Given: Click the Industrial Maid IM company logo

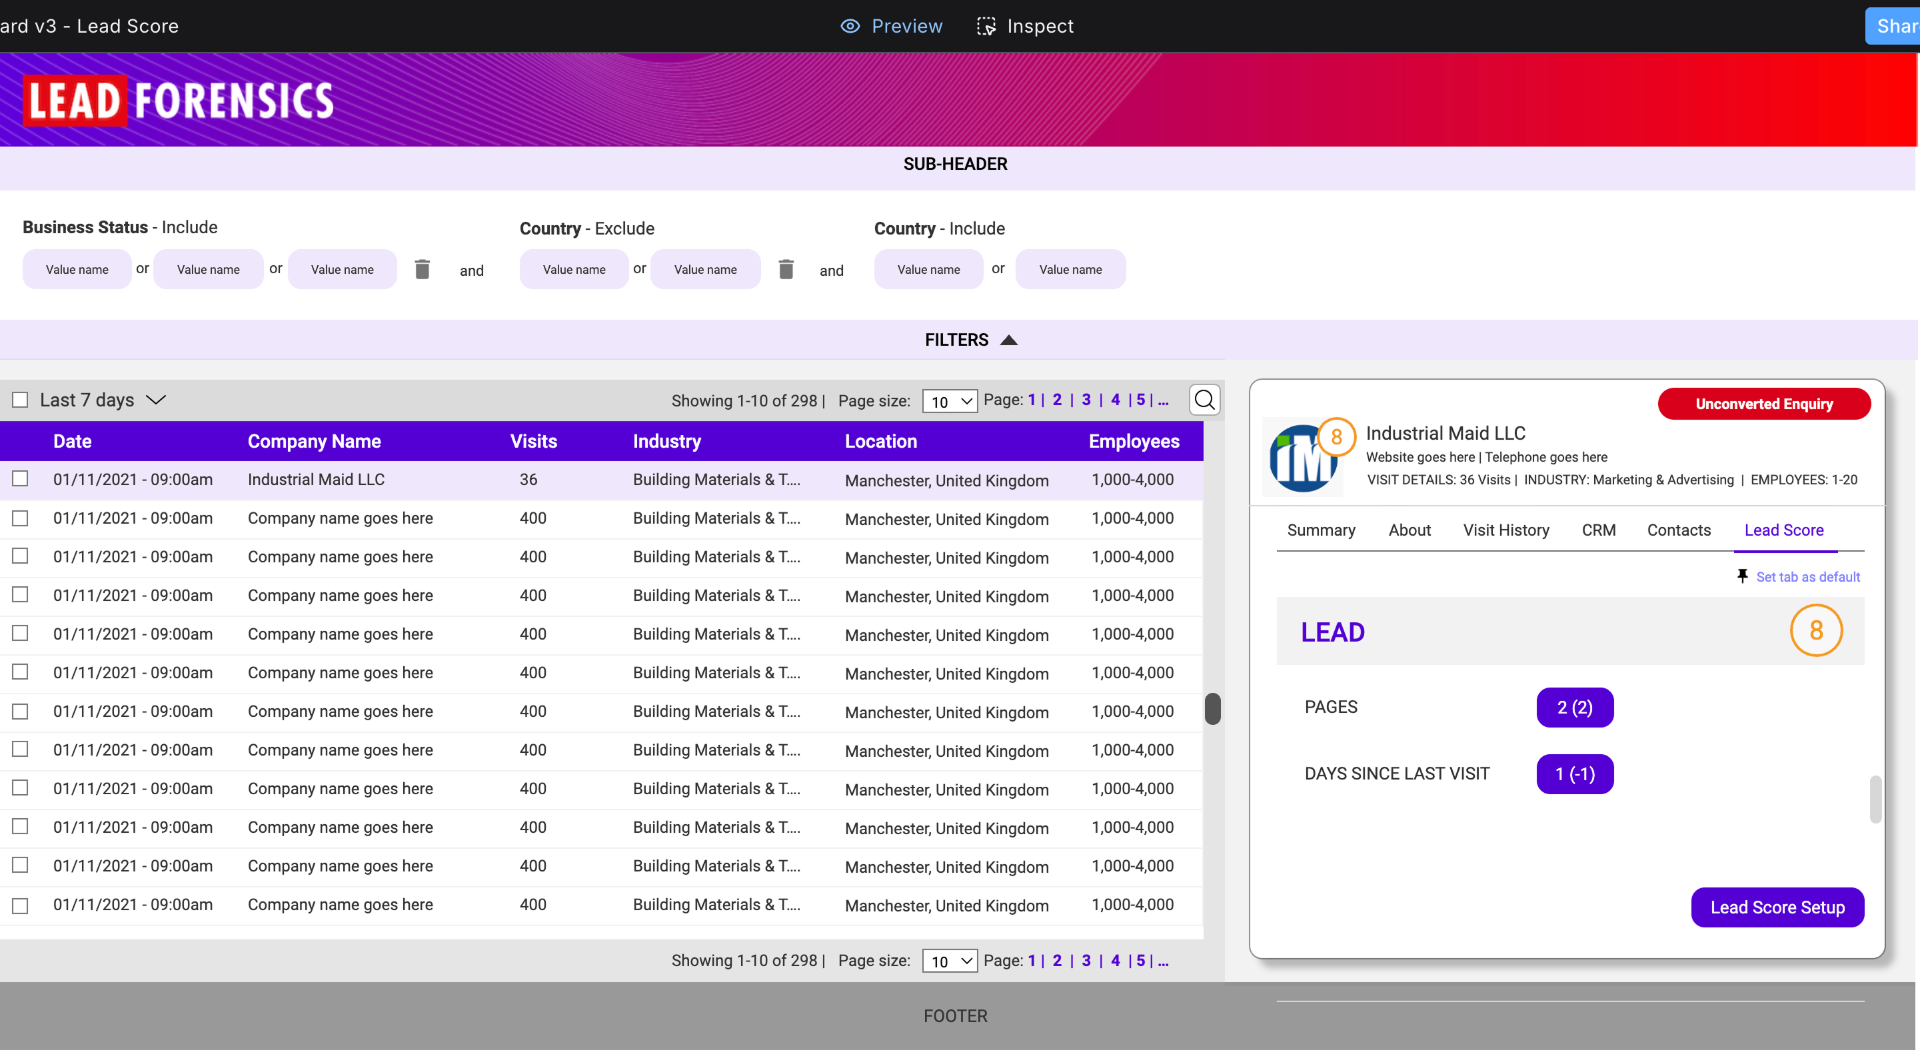Looking at the screenshot, I should 1303,458.
